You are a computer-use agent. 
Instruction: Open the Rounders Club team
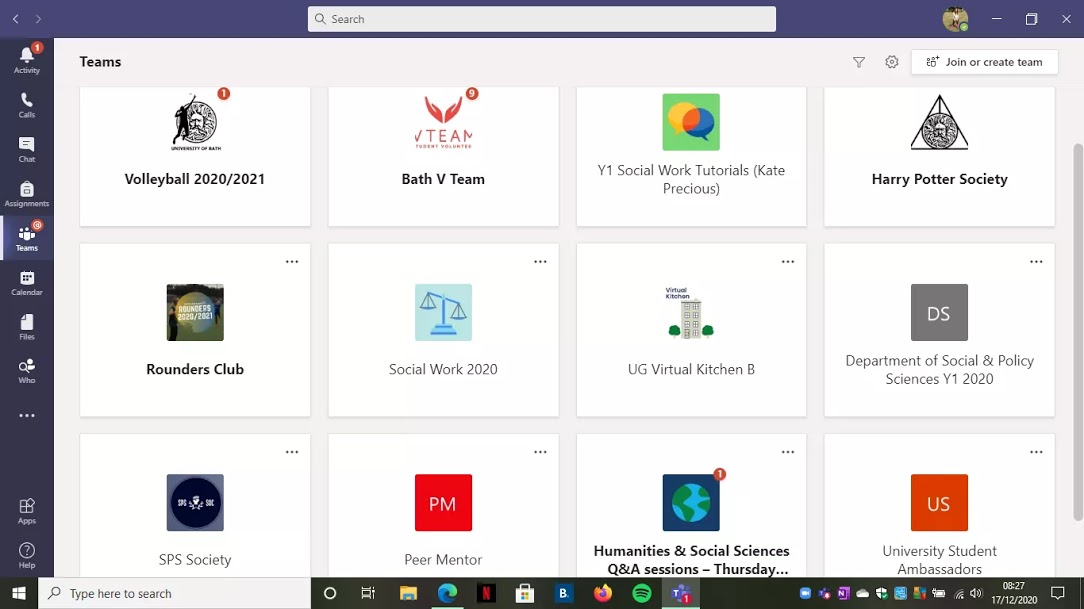click(x=195, y=330)
